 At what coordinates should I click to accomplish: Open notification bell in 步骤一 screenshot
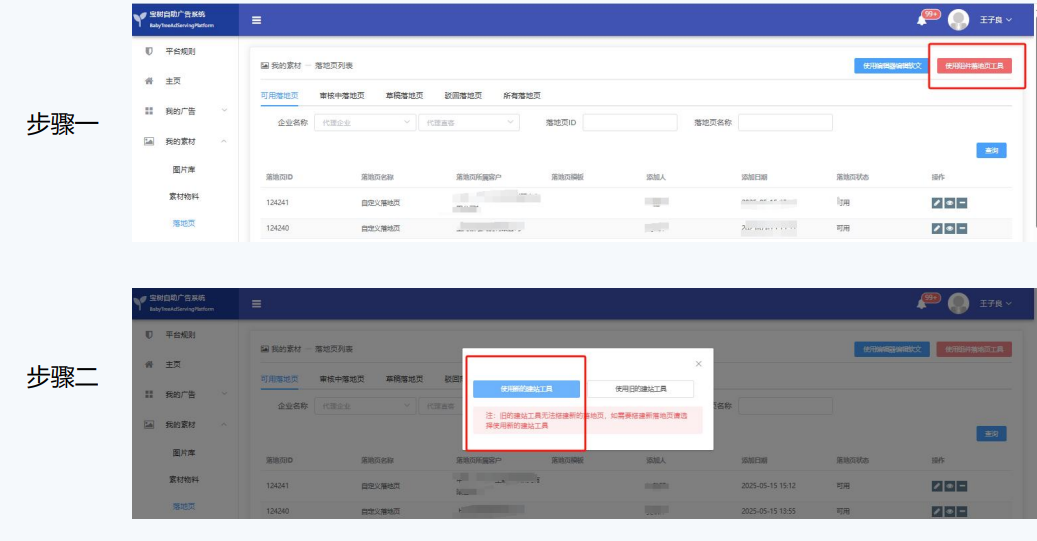pyautogui.click(x=921, y=20)
